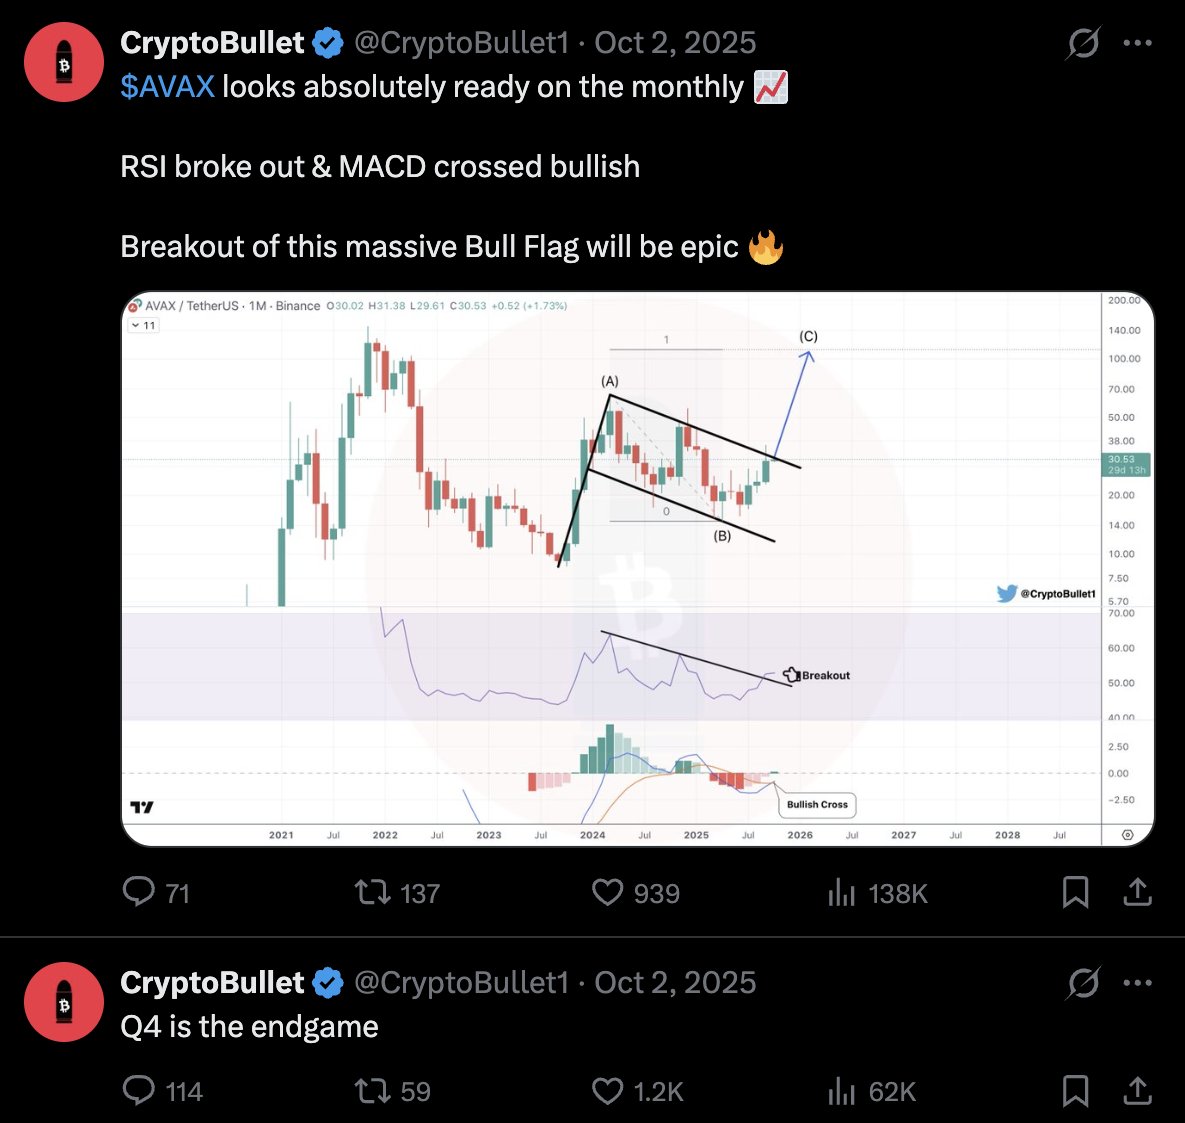Click the $AVAX cashtag link
The image size is (1185, 1123).
click(167, 87)
